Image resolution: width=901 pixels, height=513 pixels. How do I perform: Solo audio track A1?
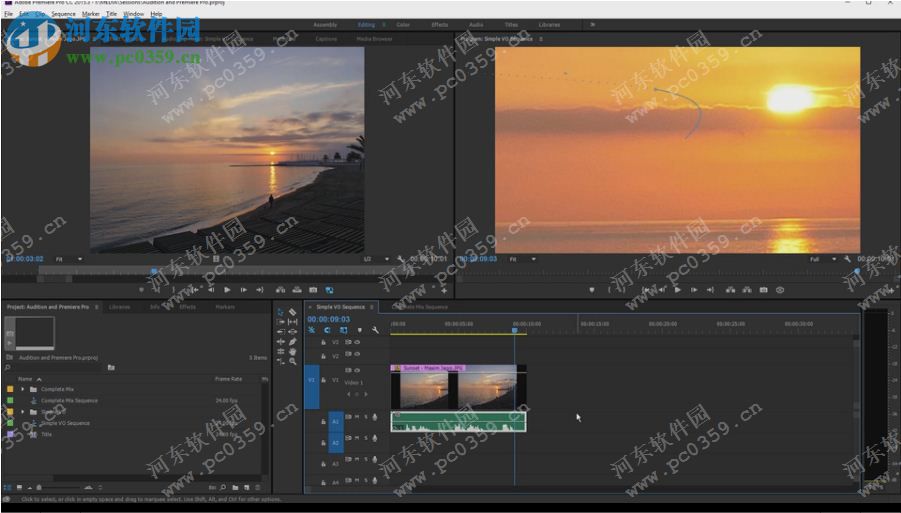tap(365, 417)
